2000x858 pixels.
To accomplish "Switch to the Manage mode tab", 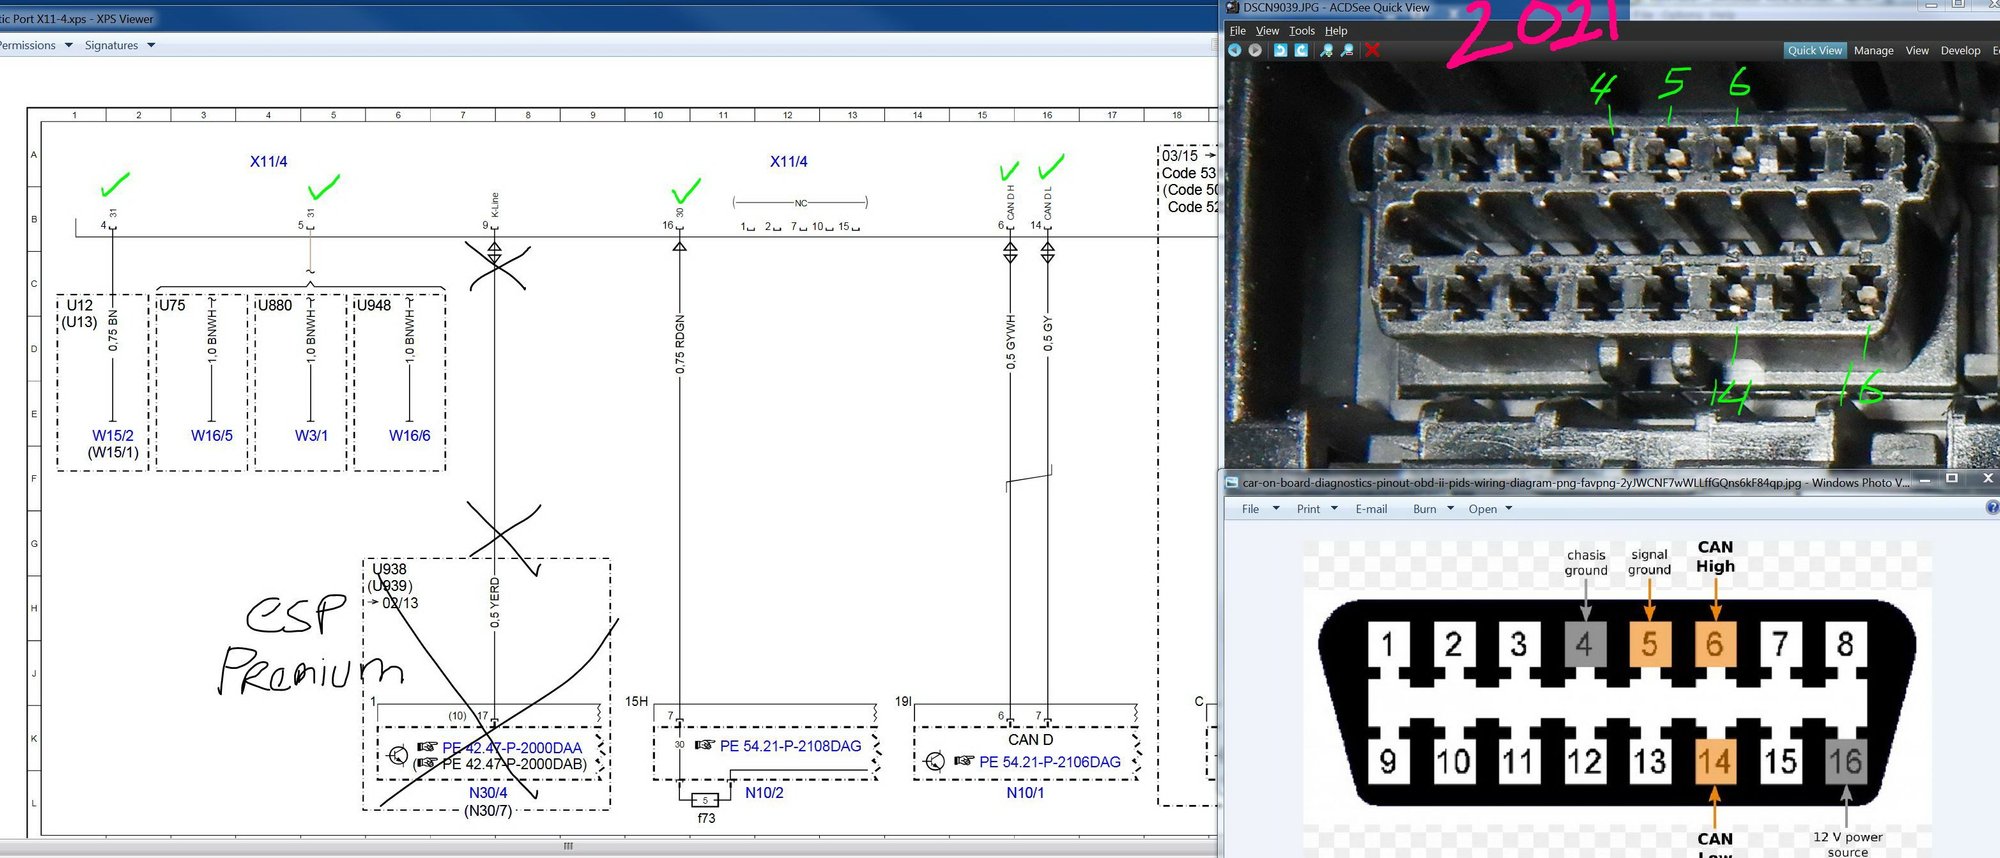I will click(x=1873, y=50).
